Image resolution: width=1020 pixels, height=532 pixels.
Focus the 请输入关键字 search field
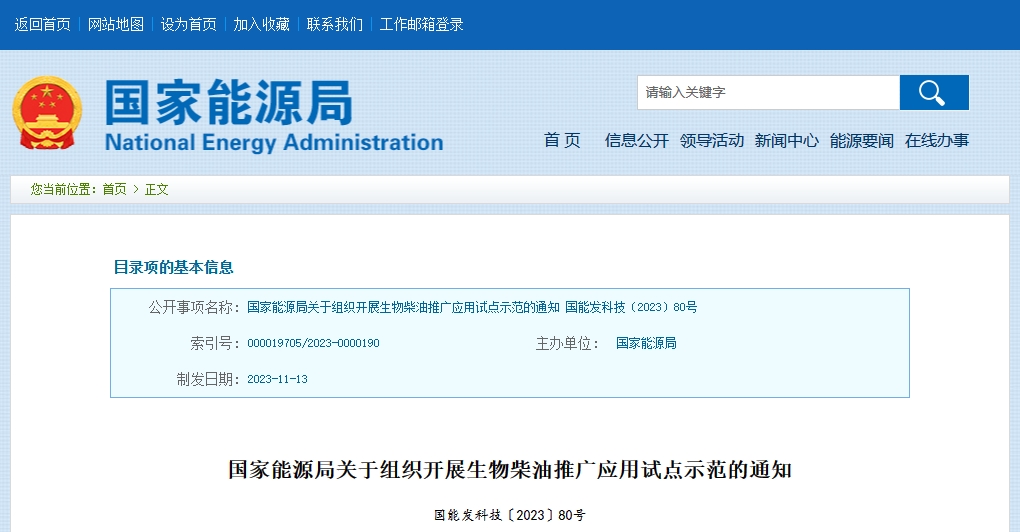[x=768, y=92]
